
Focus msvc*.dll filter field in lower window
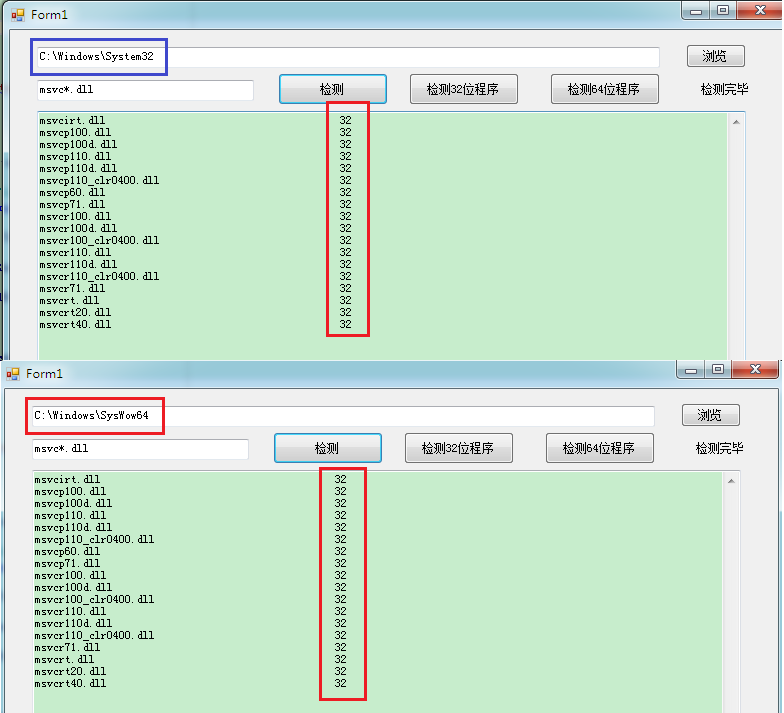[140, 449]
